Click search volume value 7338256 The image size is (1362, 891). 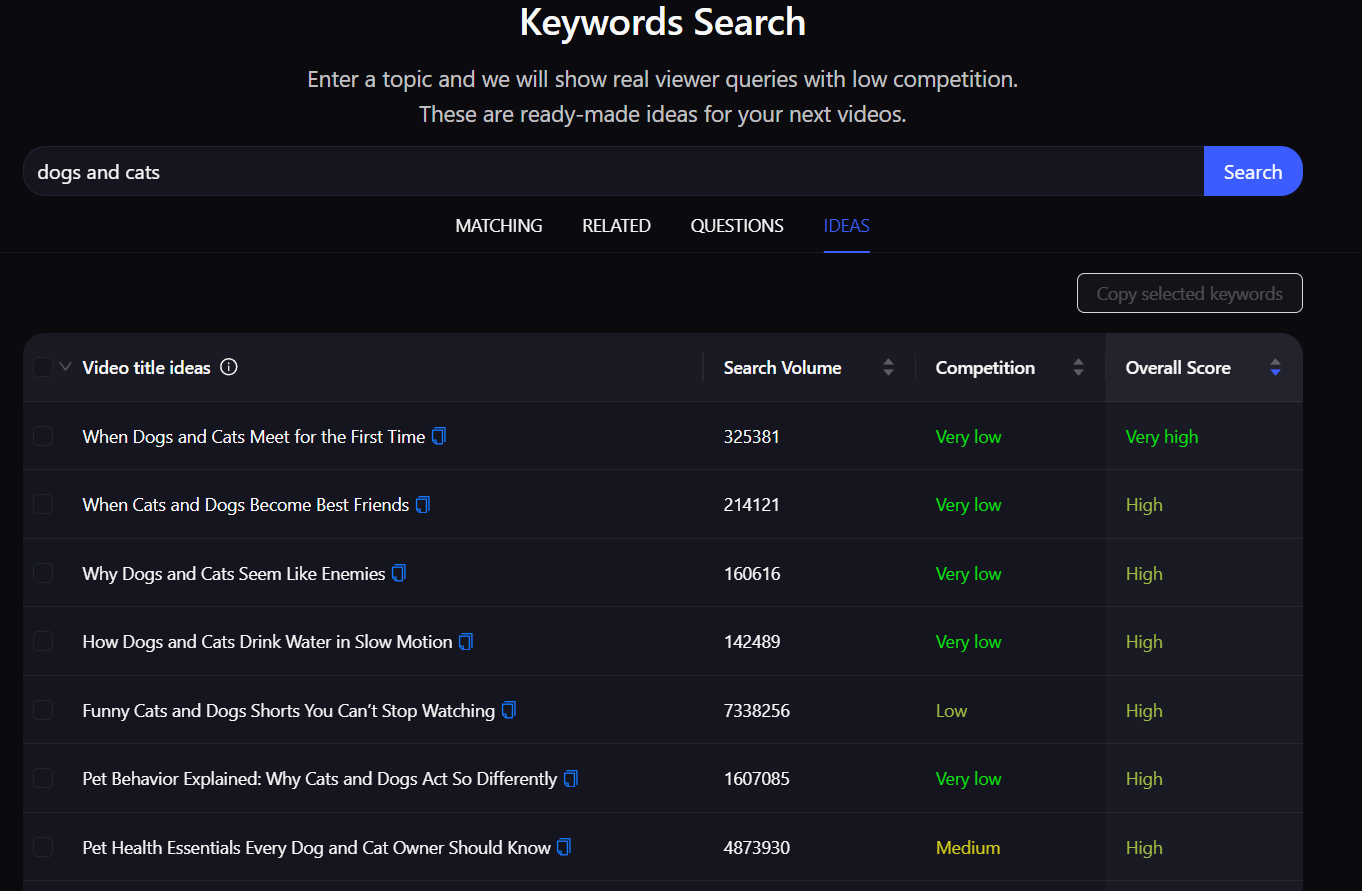pos(757,710)
